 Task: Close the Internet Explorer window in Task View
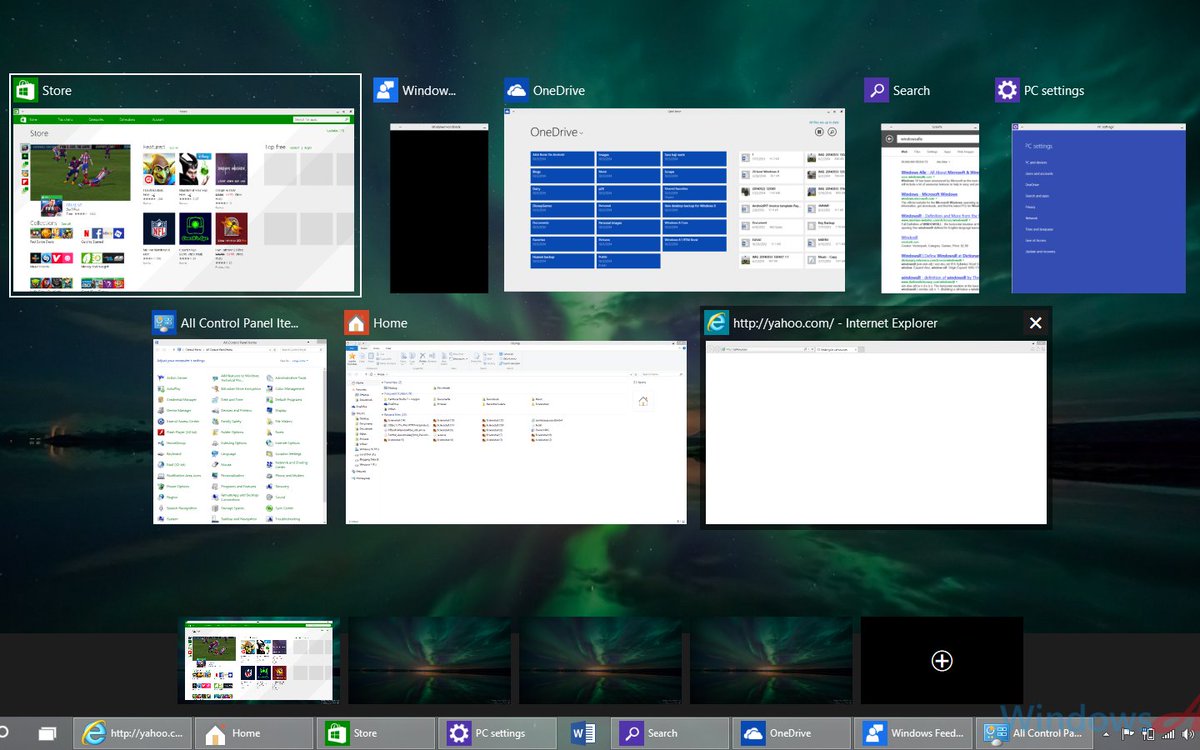pos(1035,323)
